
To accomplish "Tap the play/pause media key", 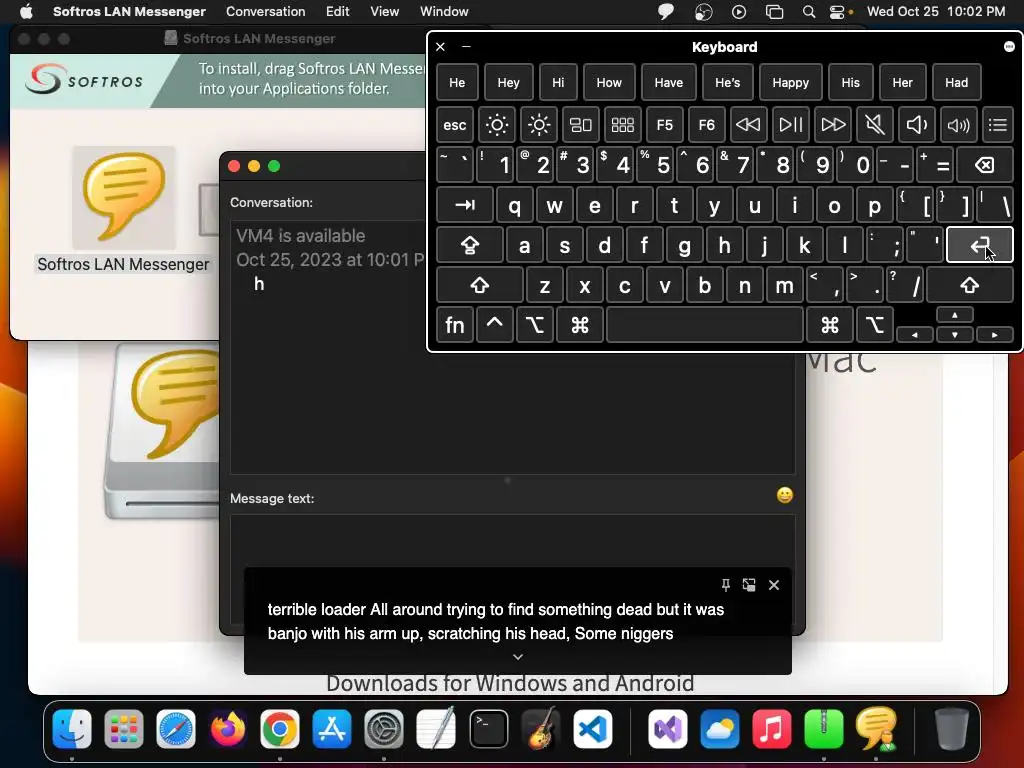I will (x=790, y=124).
